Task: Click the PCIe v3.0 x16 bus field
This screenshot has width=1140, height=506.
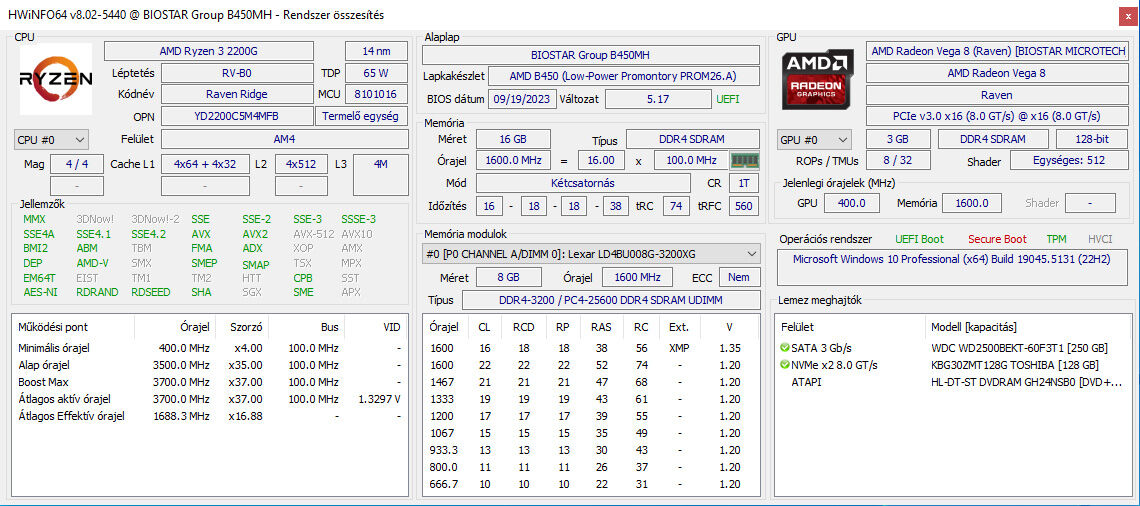Action: (x=997, y=116)
